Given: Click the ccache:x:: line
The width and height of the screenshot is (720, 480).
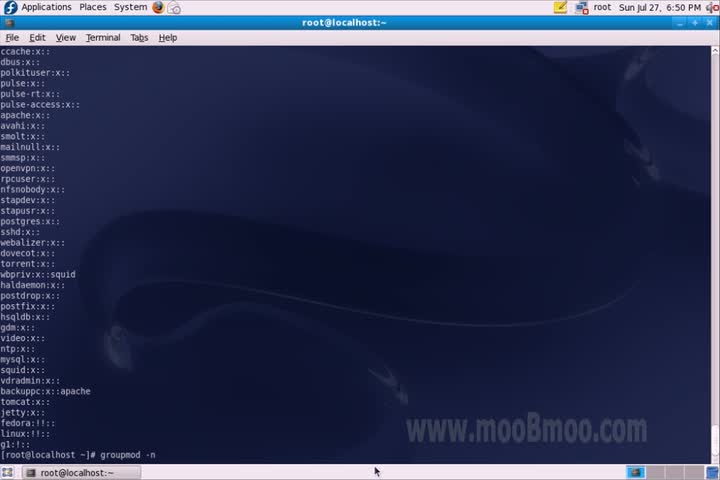Looking at the screenshot, I should (x=25, y=51).
